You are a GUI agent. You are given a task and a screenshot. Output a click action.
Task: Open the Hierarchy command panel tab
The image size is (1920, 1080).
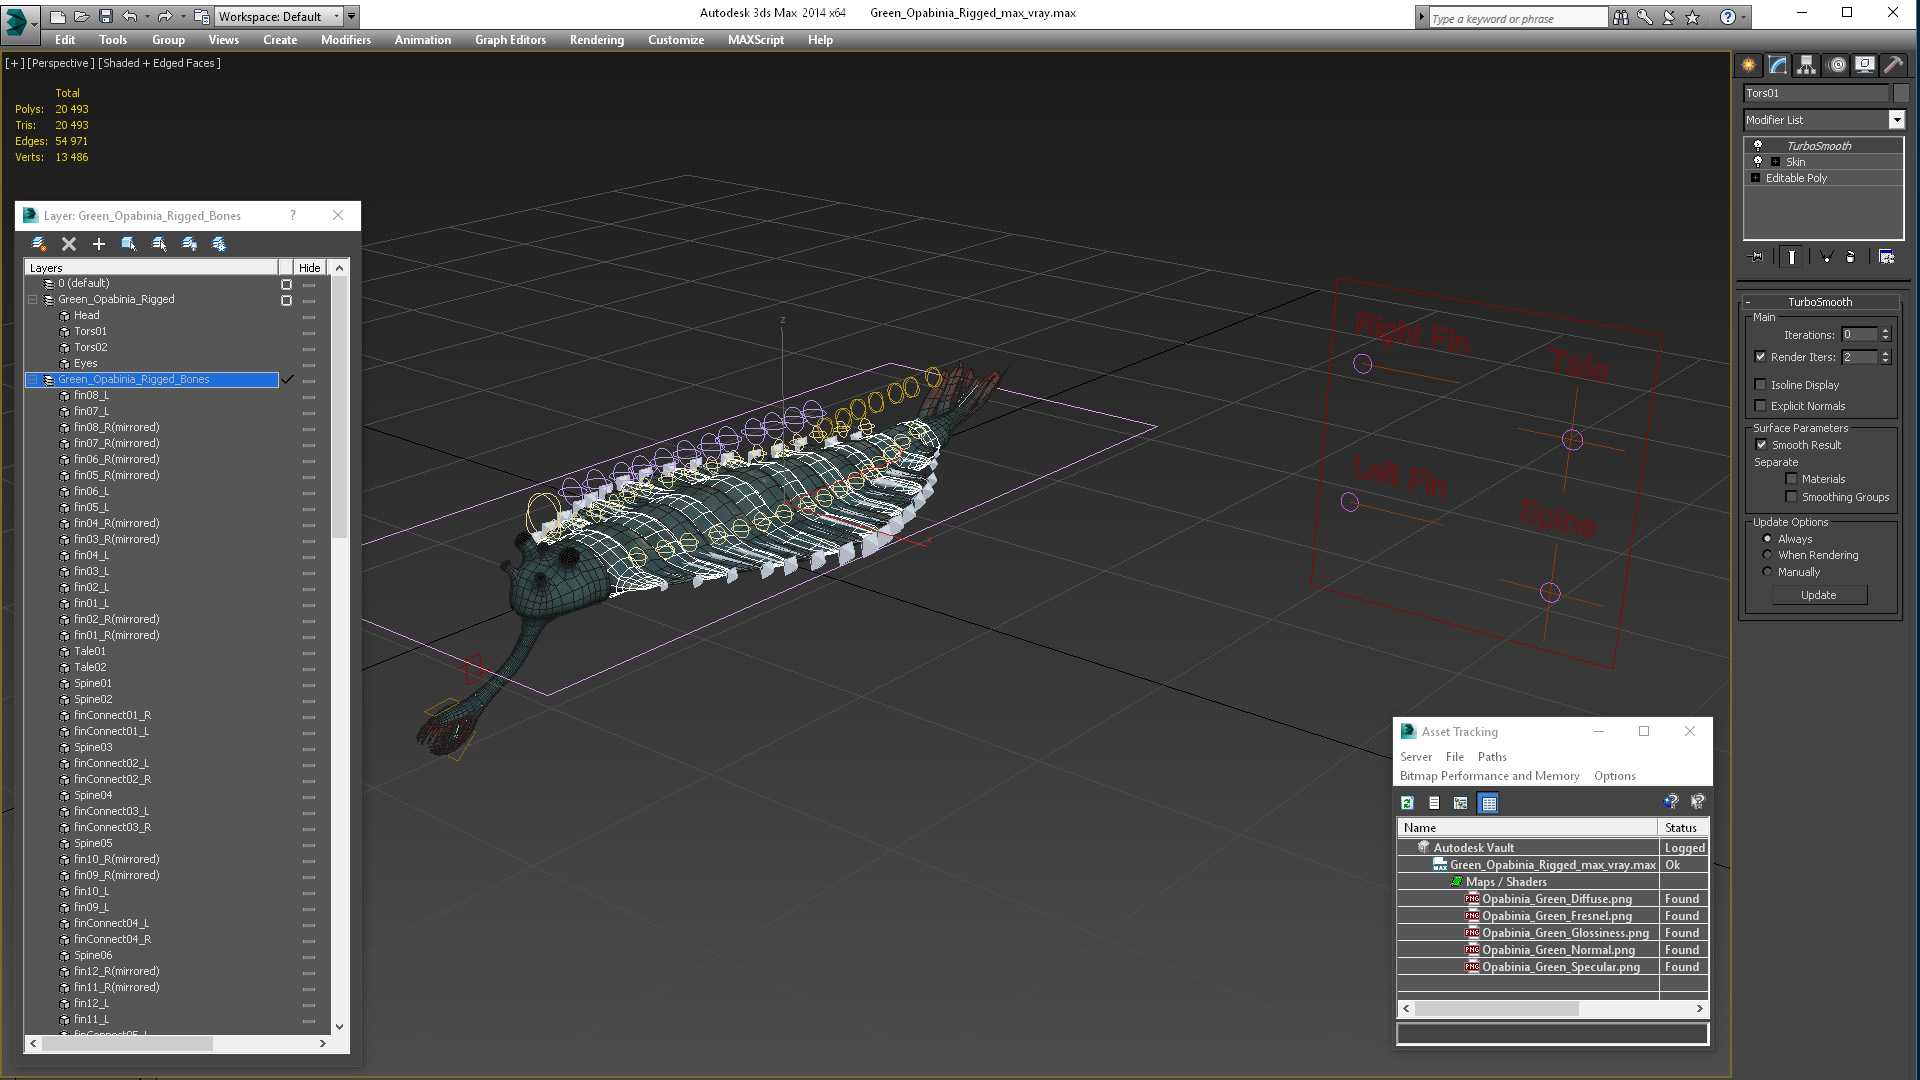(1806, 65)
